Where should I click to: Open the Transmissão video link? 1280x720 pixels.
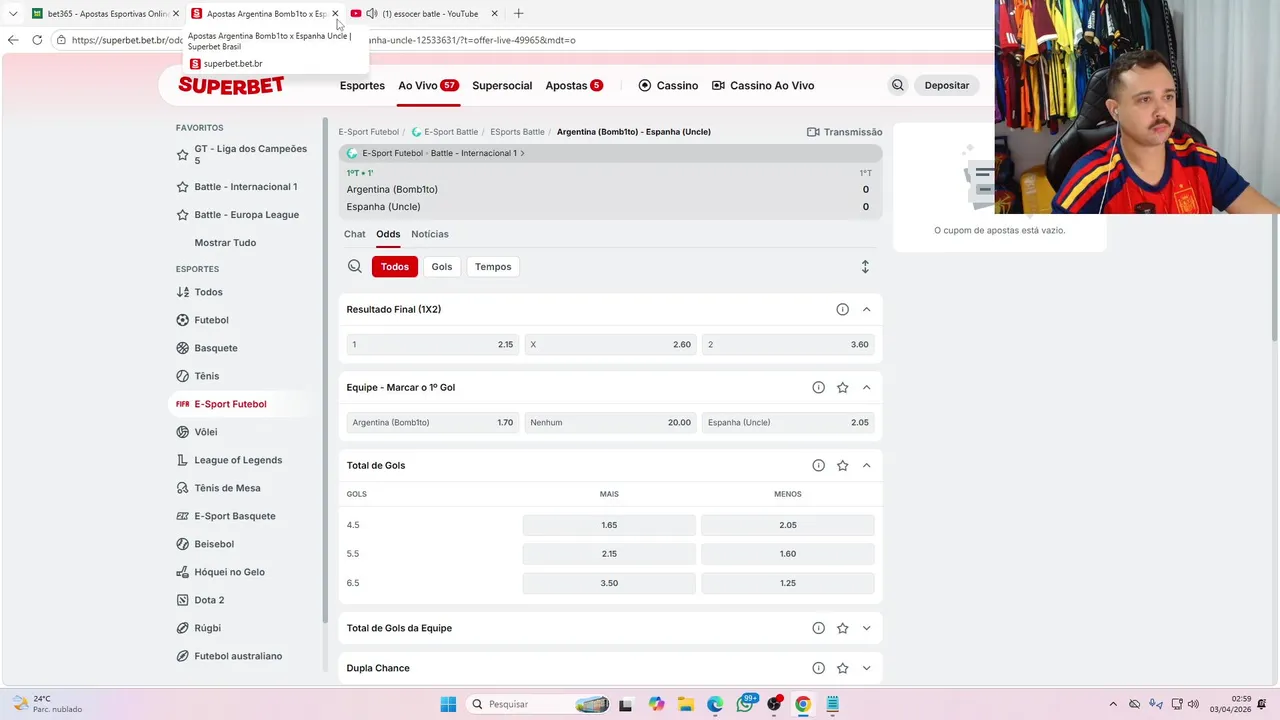coord(844,132)
